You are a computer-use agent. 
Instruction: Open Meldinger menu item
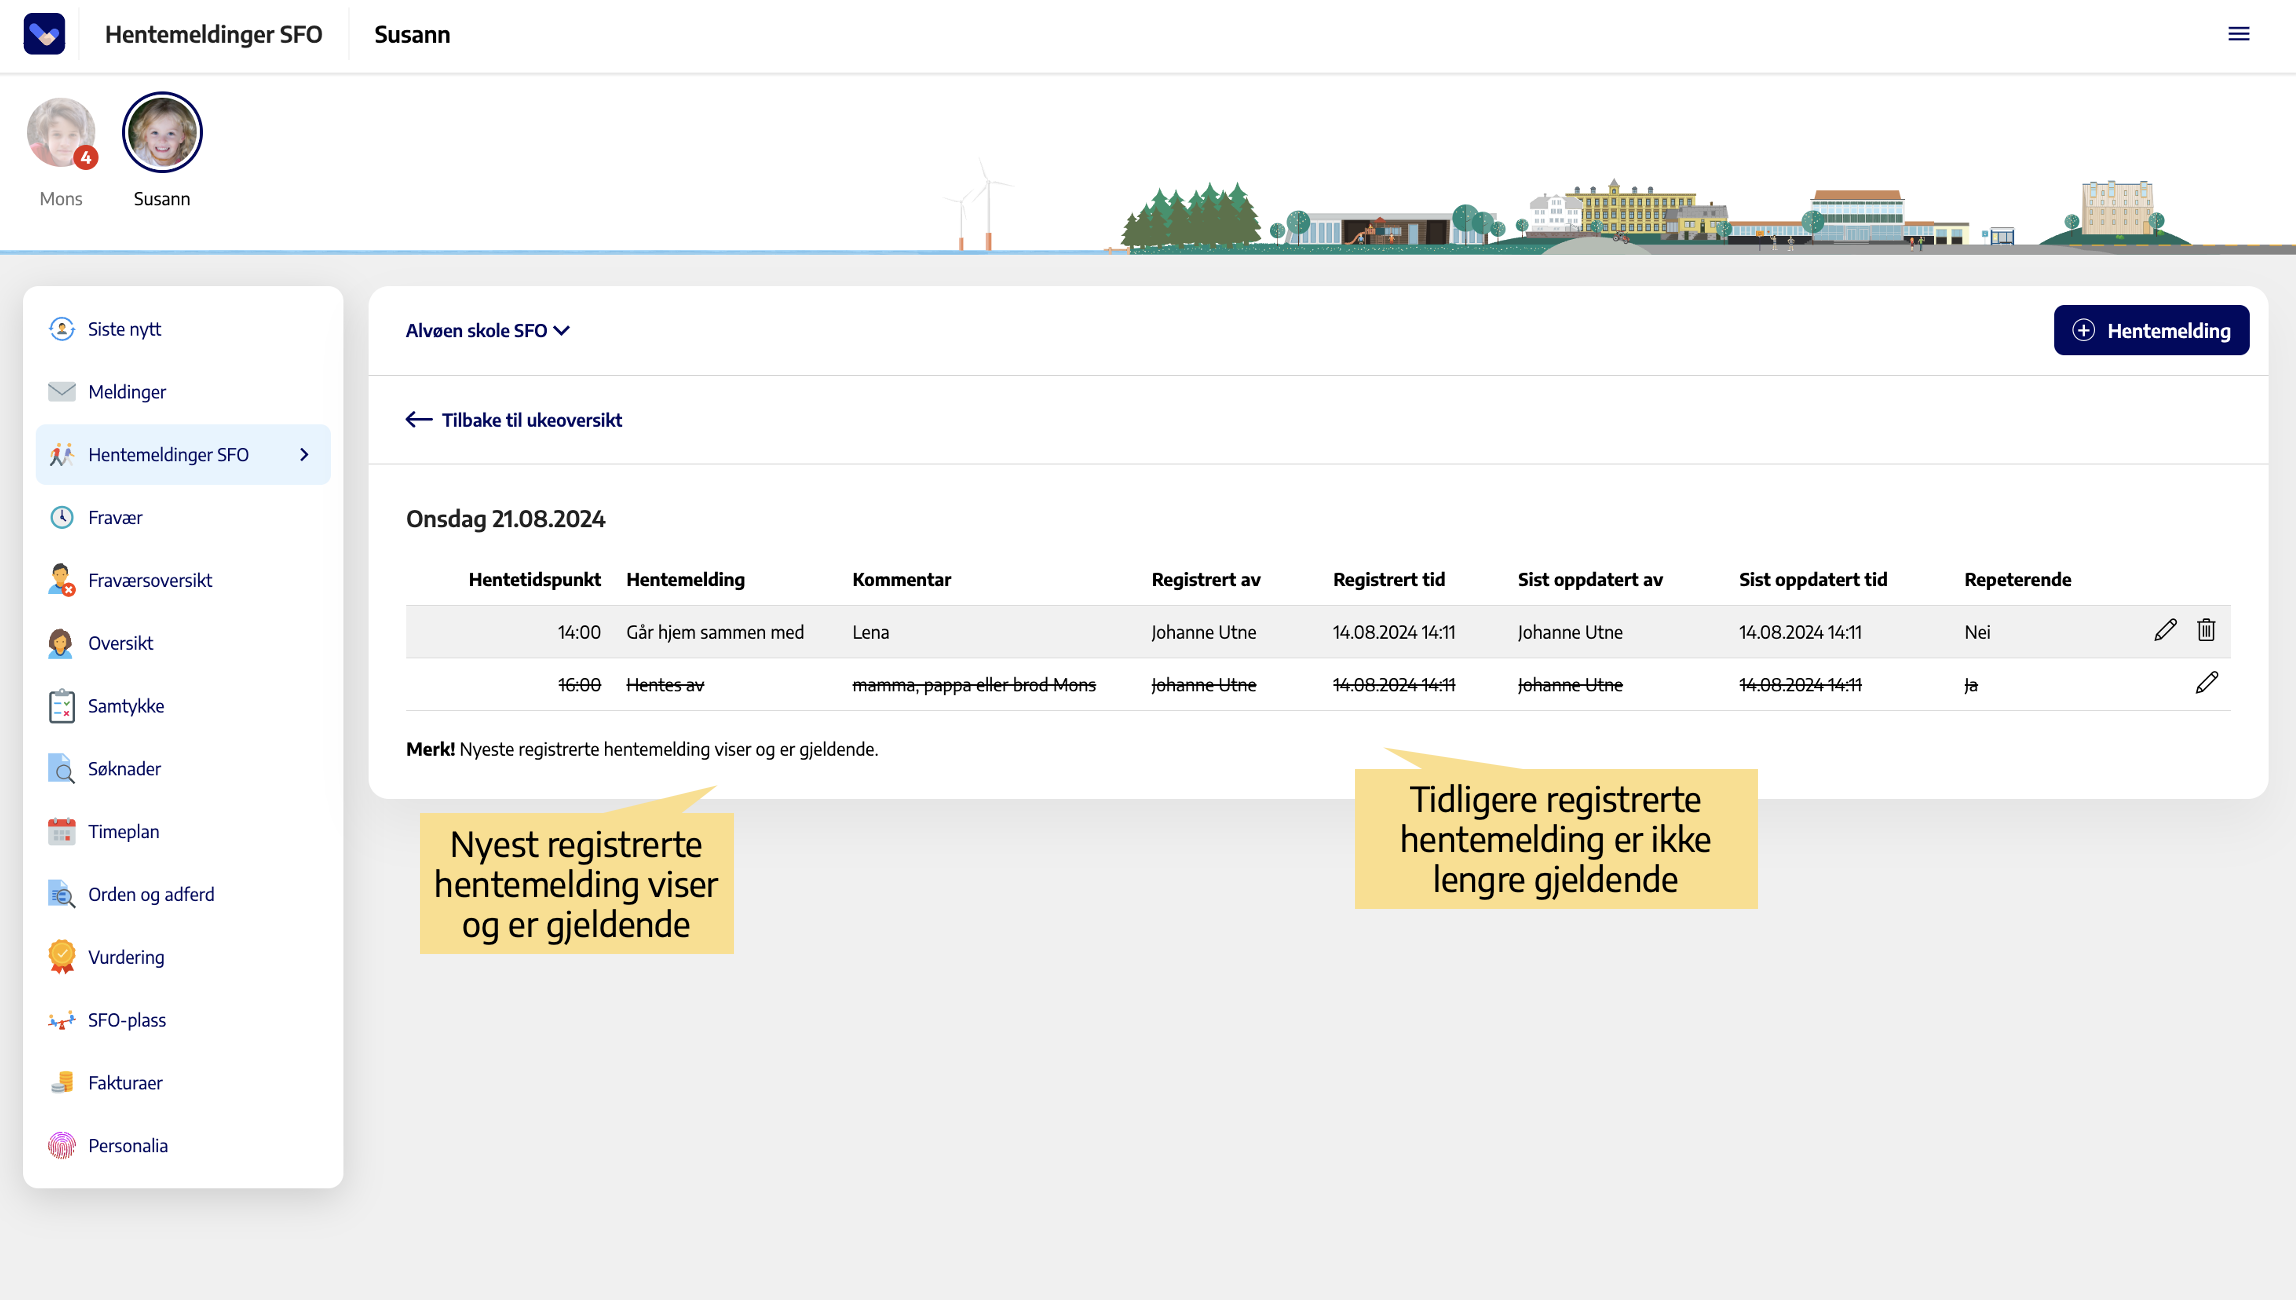point(183,392)
